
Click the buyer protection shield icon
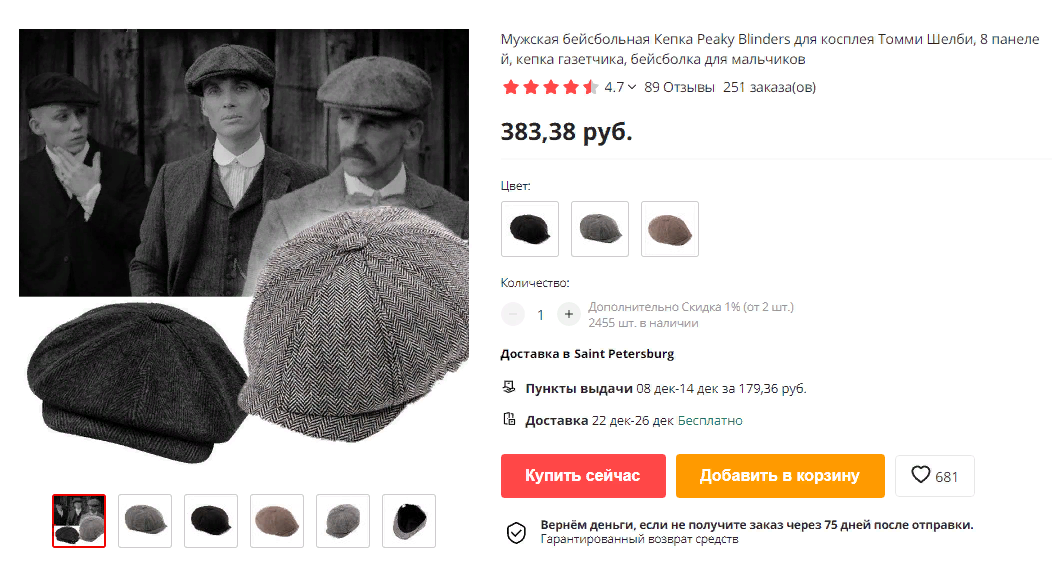tap(516, 533)
